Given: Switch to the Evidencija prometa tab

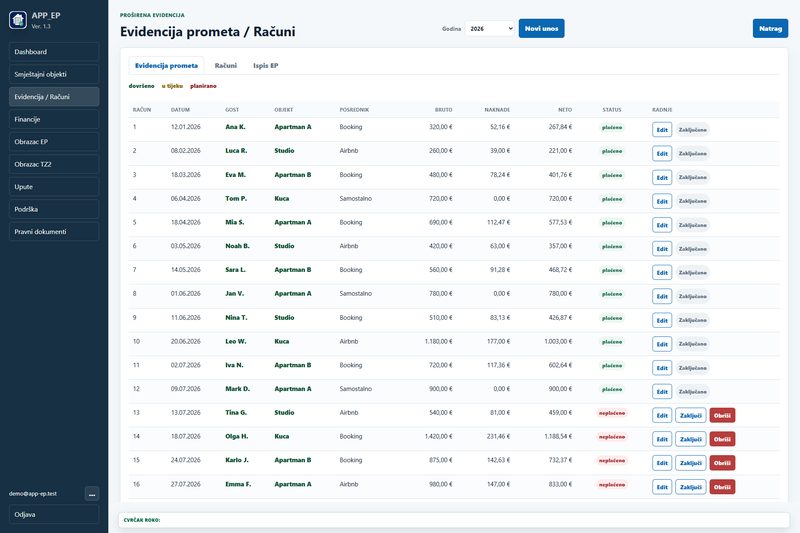Looking at the screenshot, I should [166, 66].
